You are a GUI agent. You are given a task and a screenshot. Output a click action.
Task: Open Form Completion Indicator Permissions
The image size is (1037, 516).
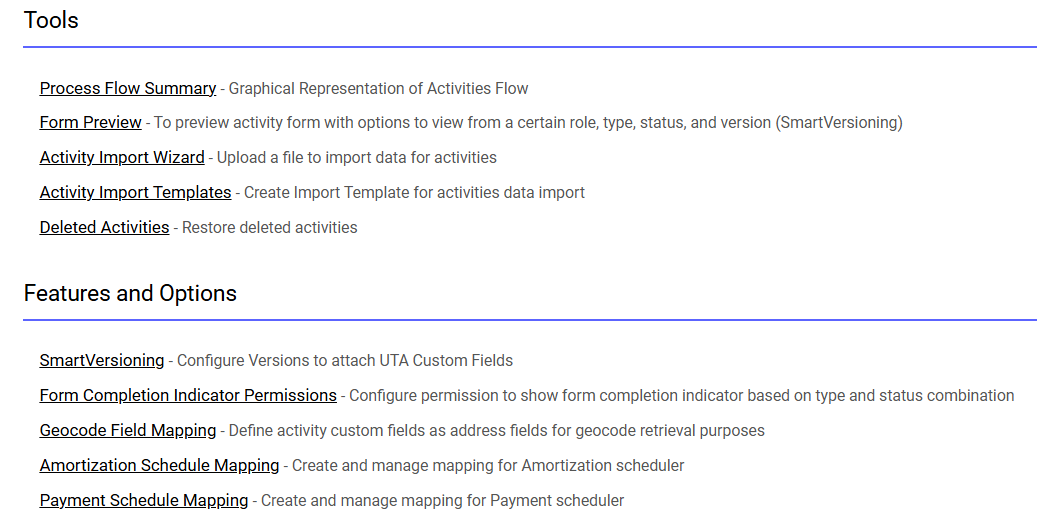click(x=188, y=396)
